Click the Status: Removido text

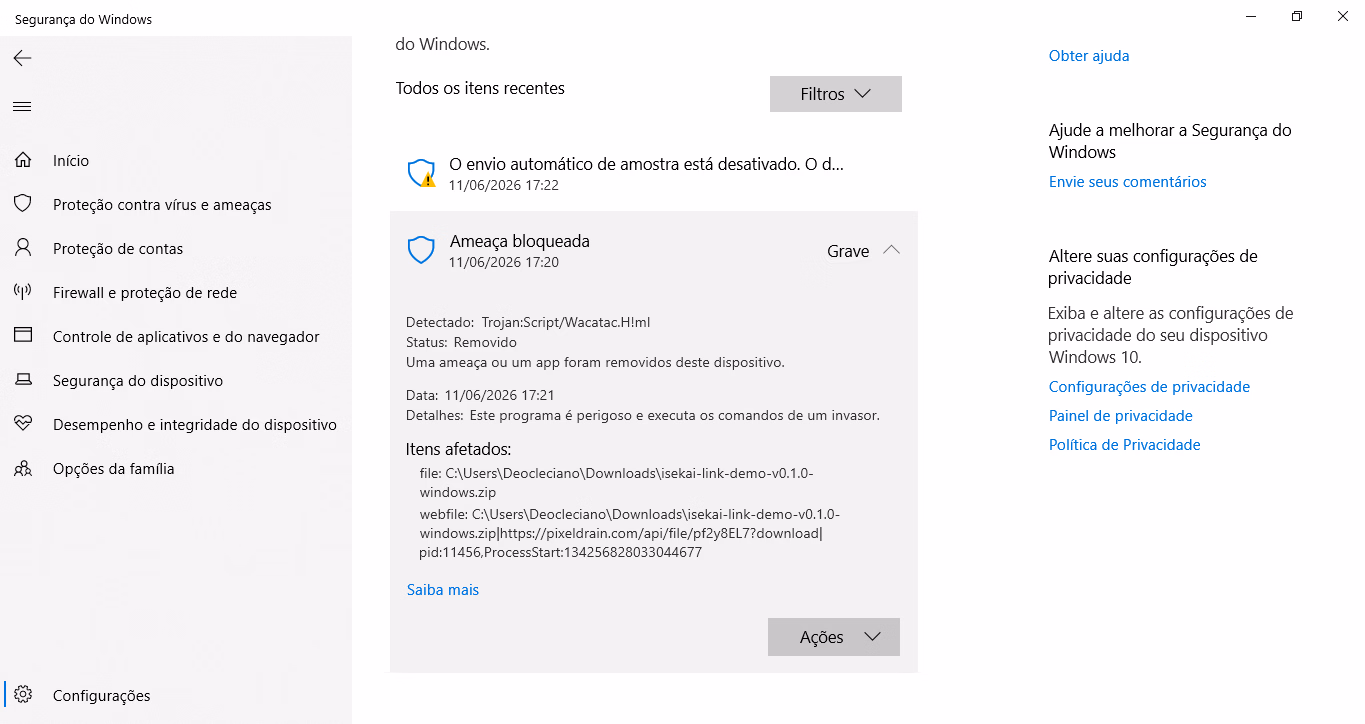(x=462, y=342)
